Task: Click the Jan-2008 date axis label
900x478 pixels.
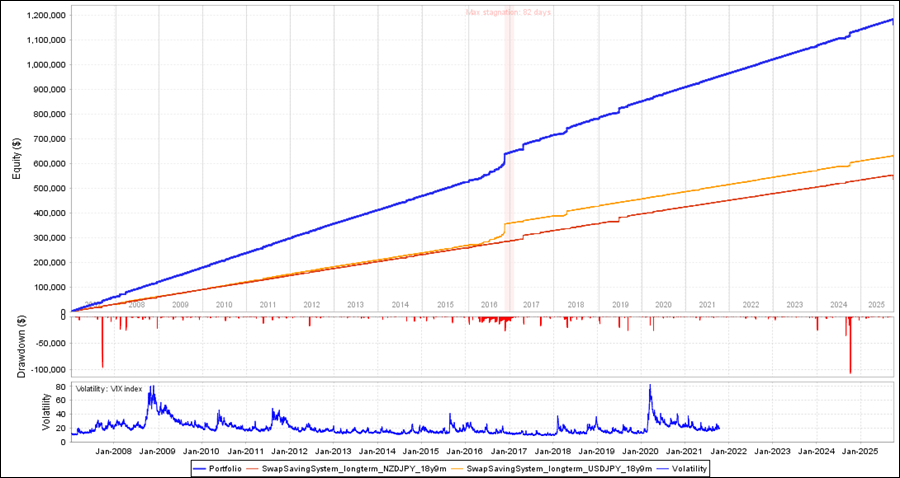Action: tap(114, 450)
